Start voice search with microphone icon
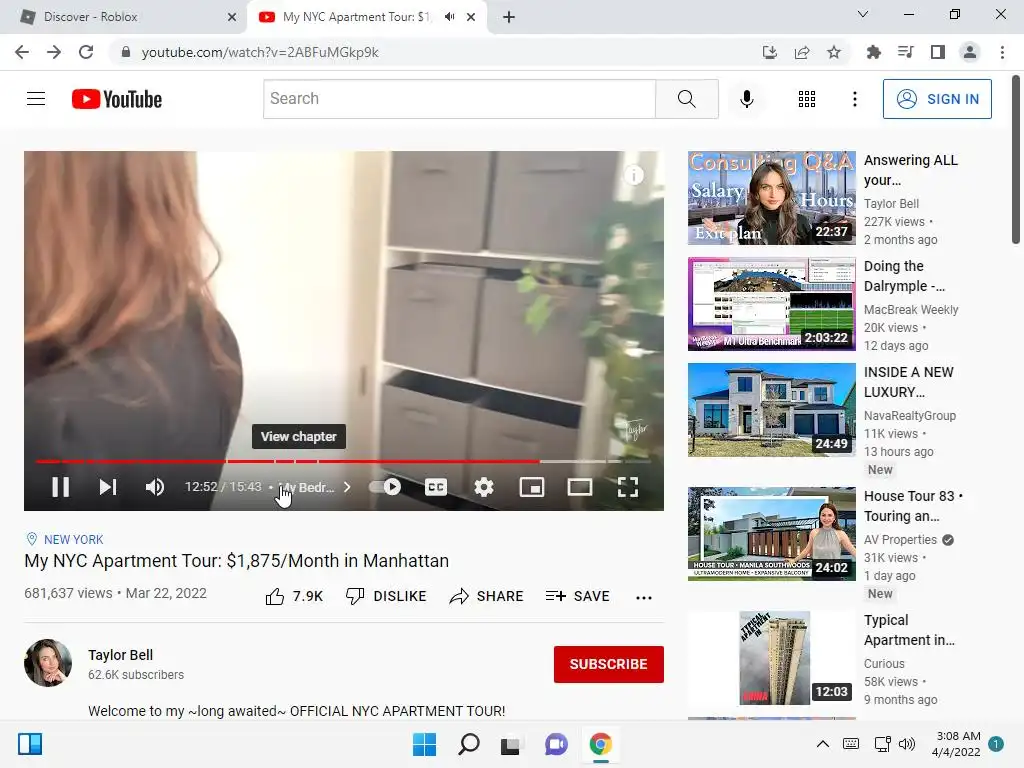 pos(747,99)
